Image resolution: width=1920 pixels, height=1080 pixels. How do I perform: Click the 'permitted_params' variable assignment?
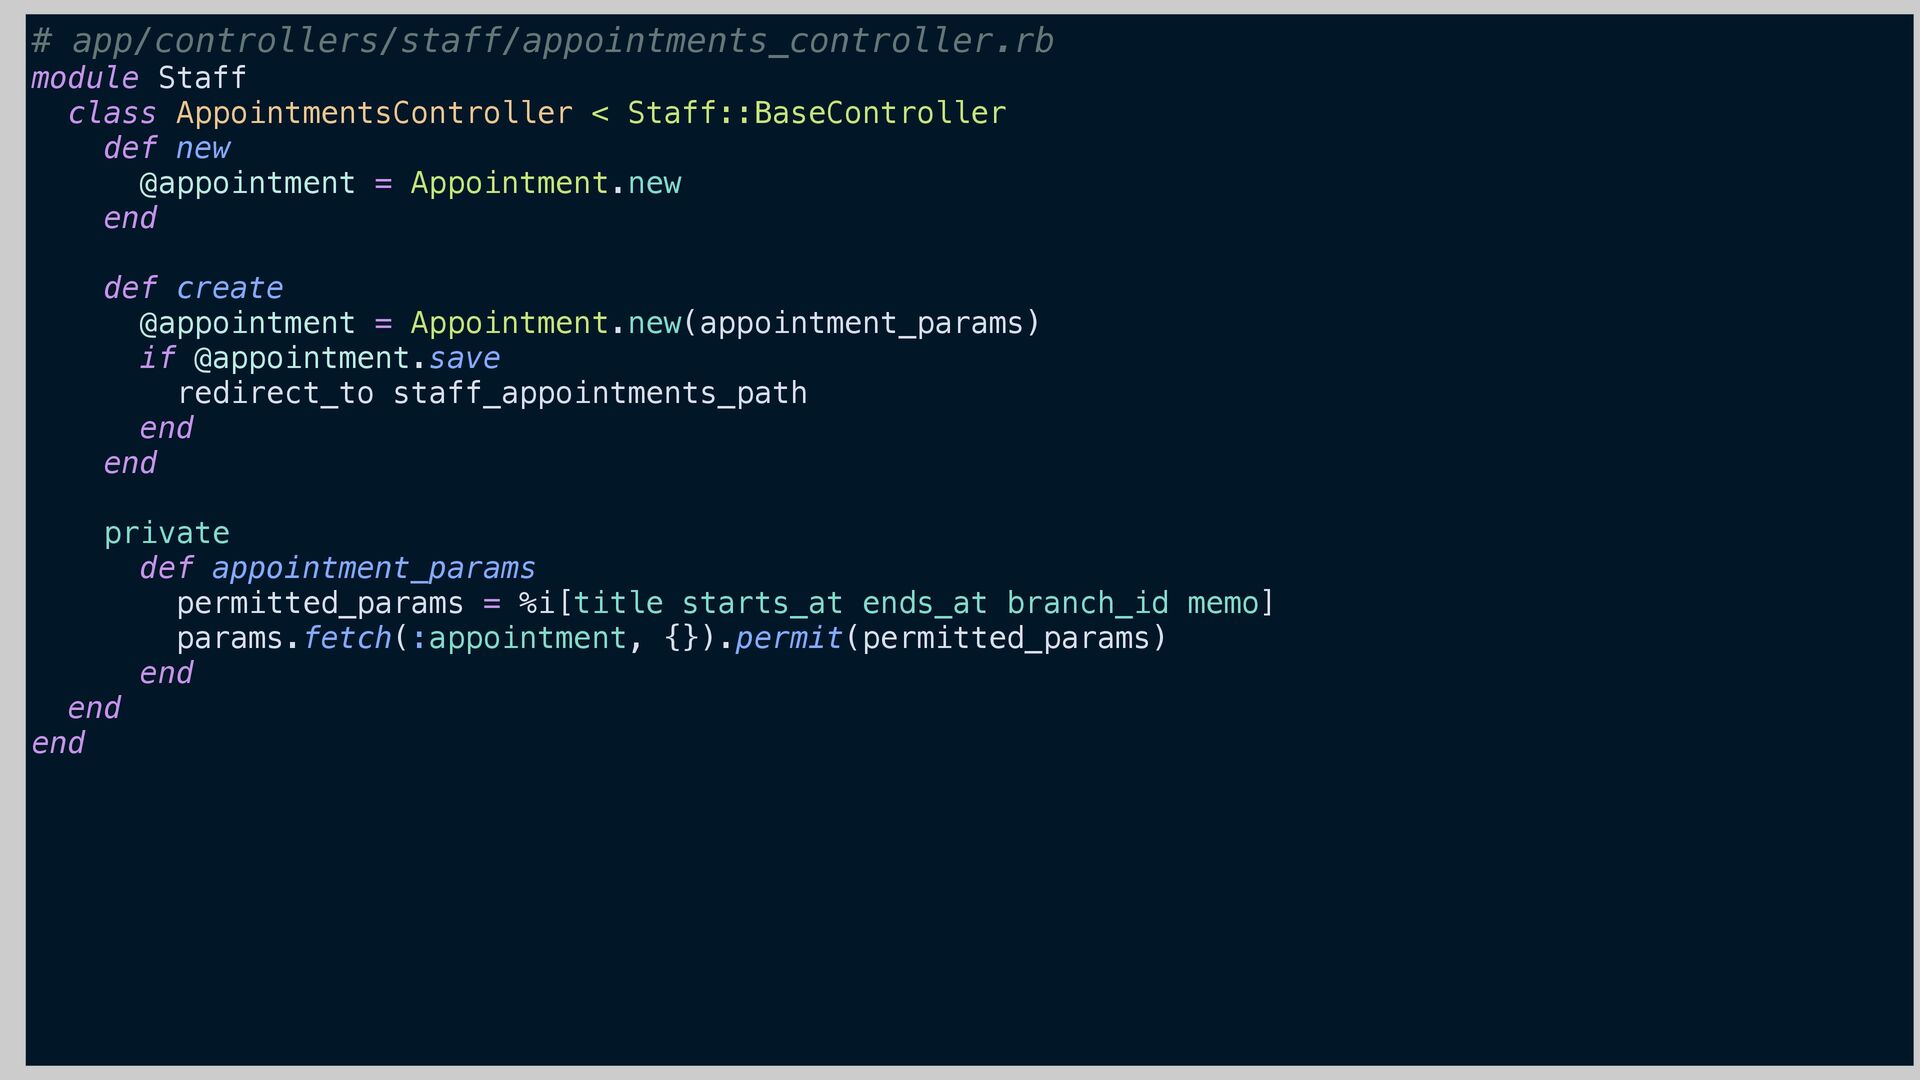point(320,603)
